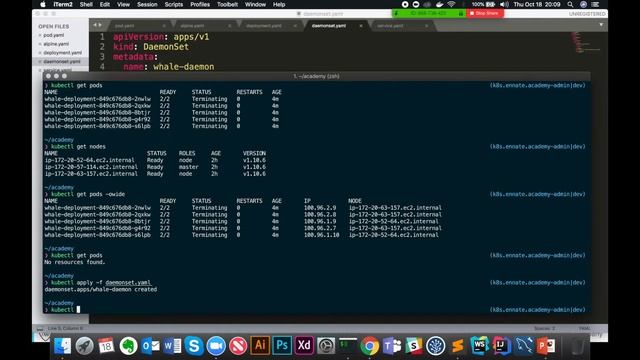Open the tab list dropdown arrow in Sublime
This screenshot has width=640, height=360.
point(601,25)
